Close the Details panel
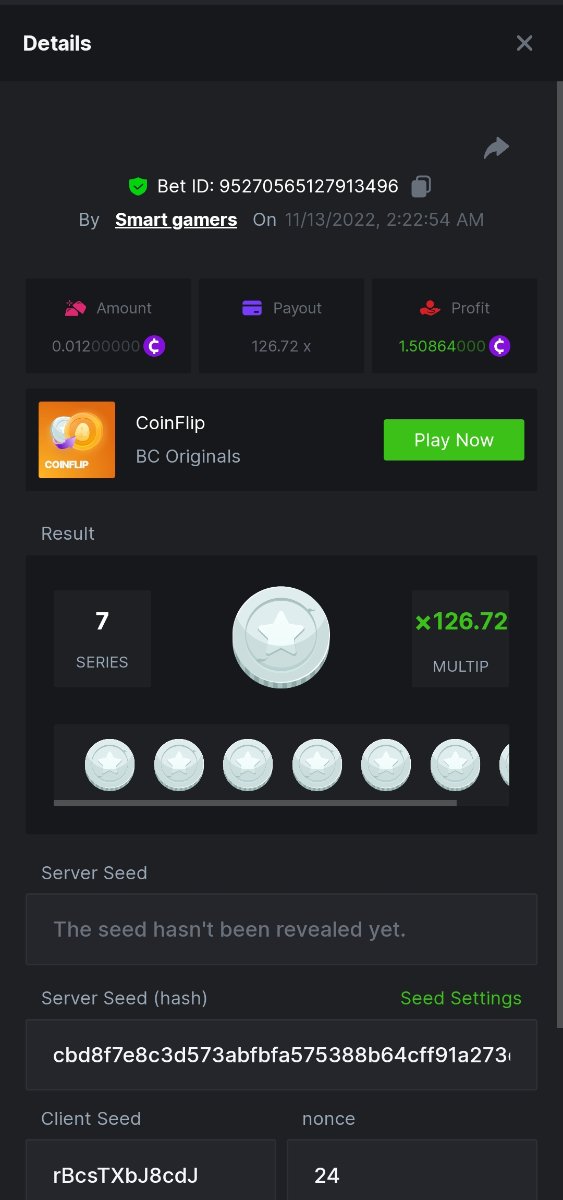 [525, 43]
